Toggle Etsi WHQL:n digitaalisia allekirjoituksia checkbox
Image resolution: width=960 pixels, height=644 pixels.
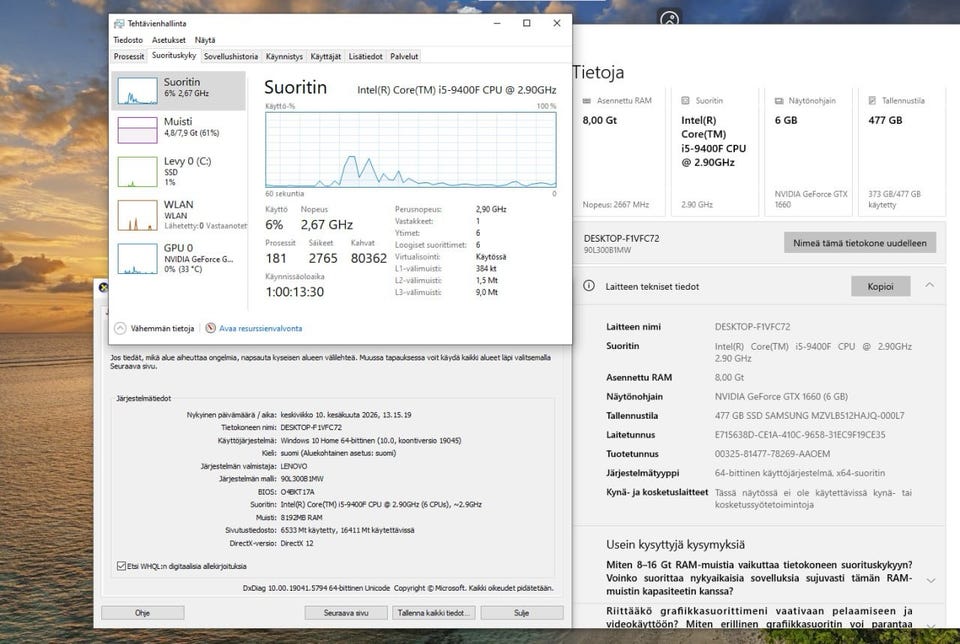(121, 566)
